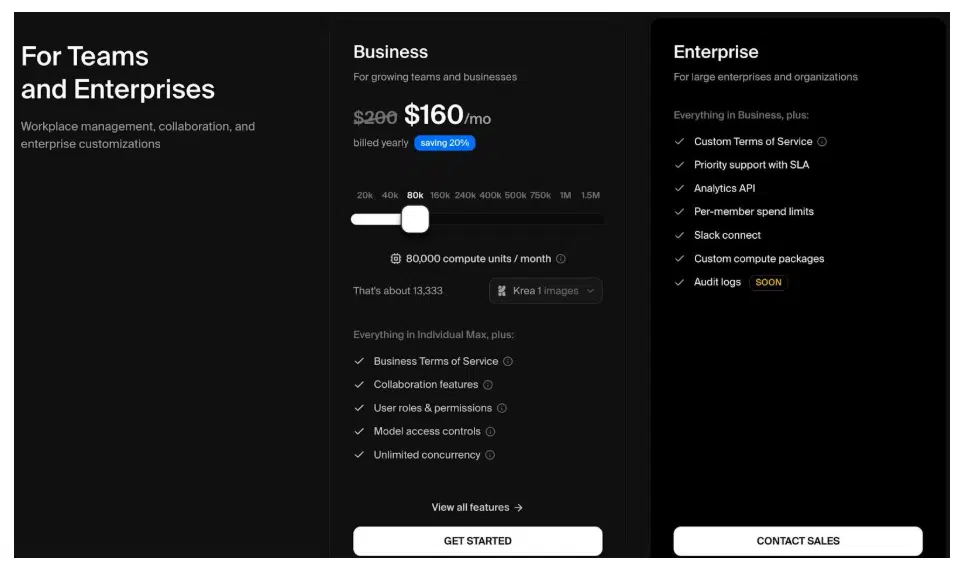This screenshot has height=571, width=979.
Task: Open View all features link
Action: (477, 508)
